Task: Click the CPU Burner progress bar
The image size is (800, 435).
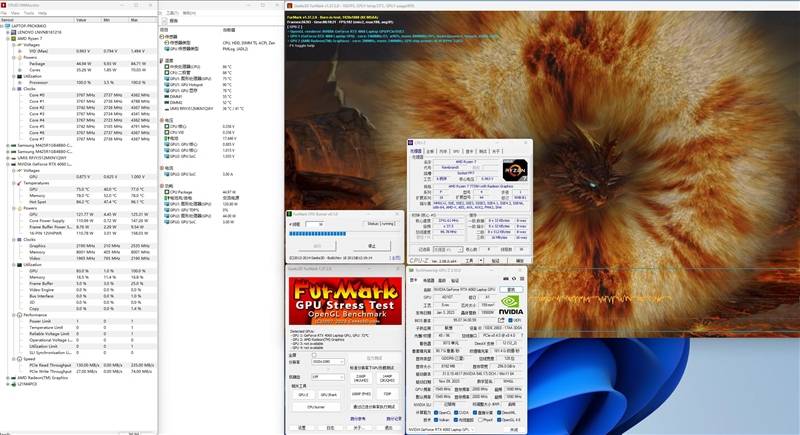Action: 320,232
